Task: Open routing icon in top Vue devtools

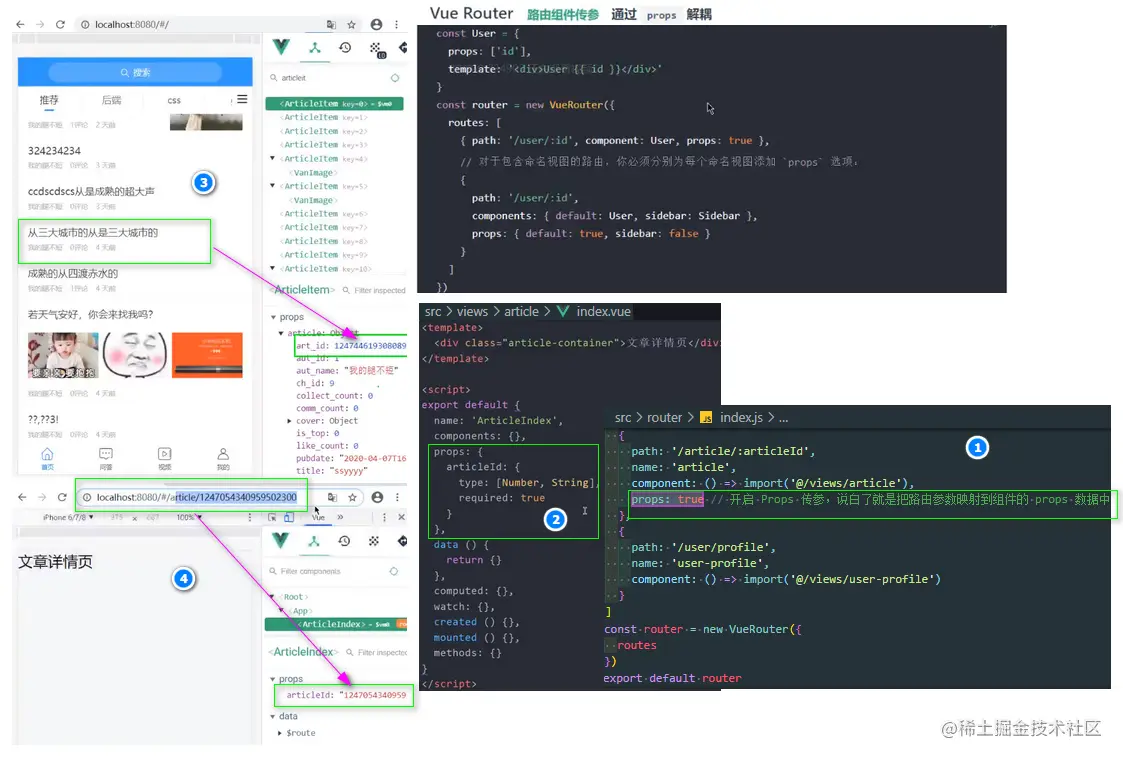Action: 403,47
